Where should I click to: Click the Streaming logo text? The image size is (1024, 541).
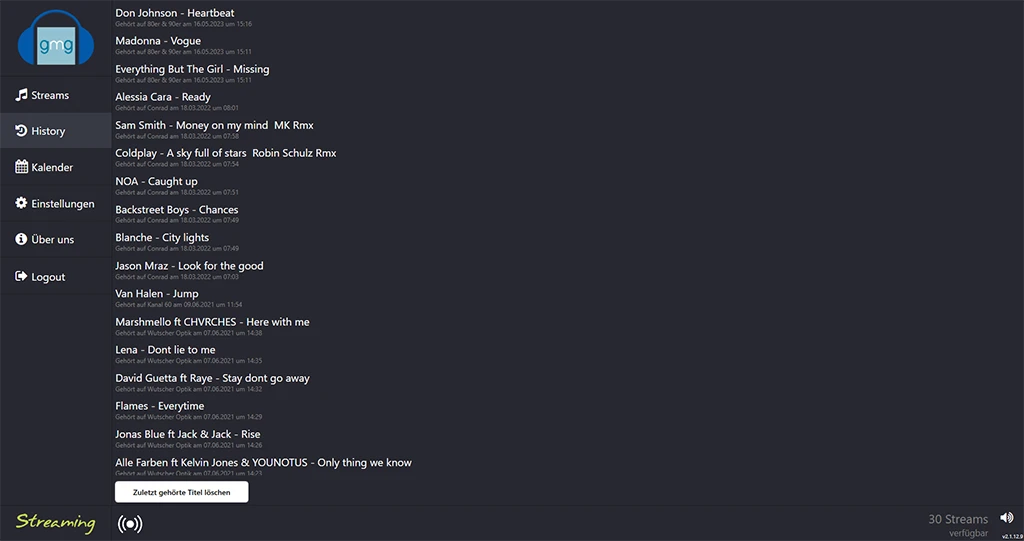tap(55, 522)
